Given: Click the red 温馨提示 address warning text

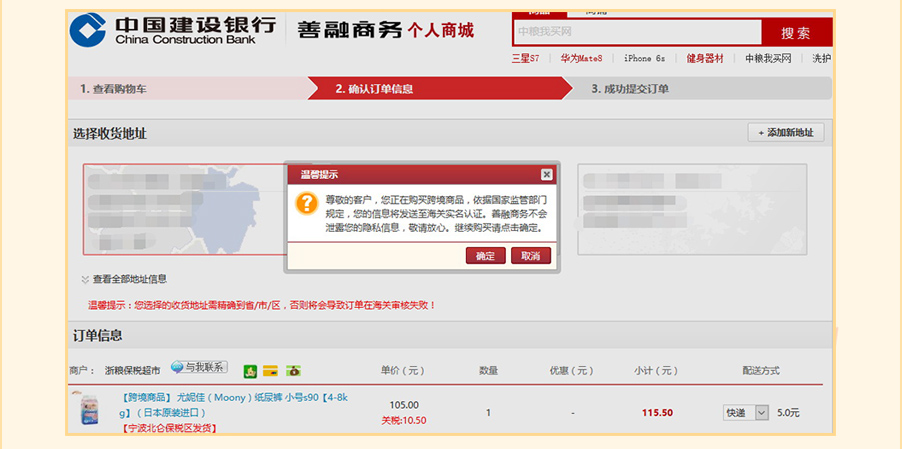Looking at the screenshot, I should click(262, 305).
